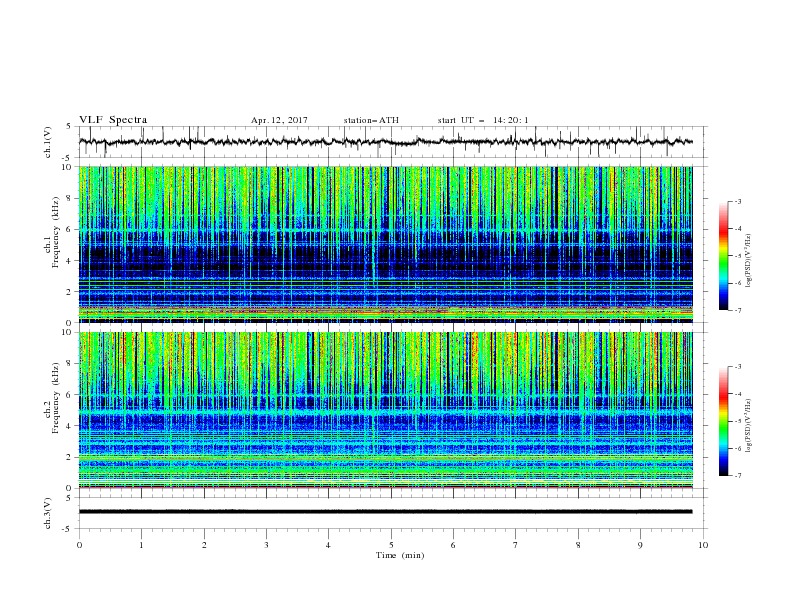The image size is (792, 612).
Task: Click the time tick label '9'
Action: tap(640, 545)
